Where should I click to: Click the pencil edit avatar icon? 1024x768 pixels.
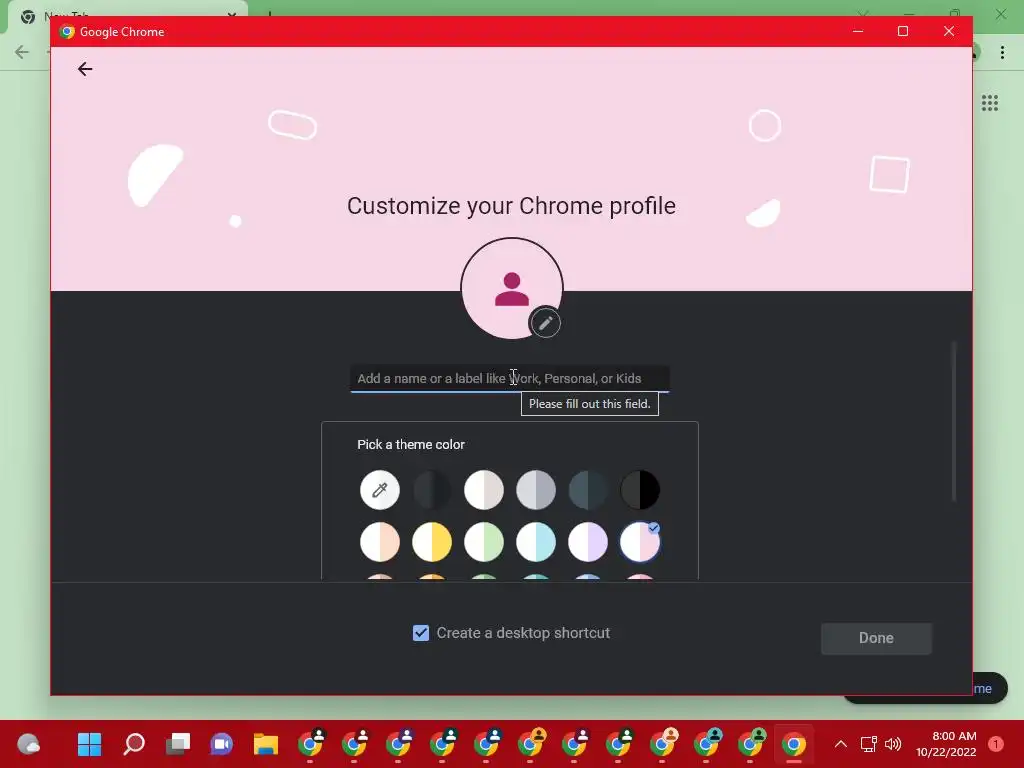545,323
